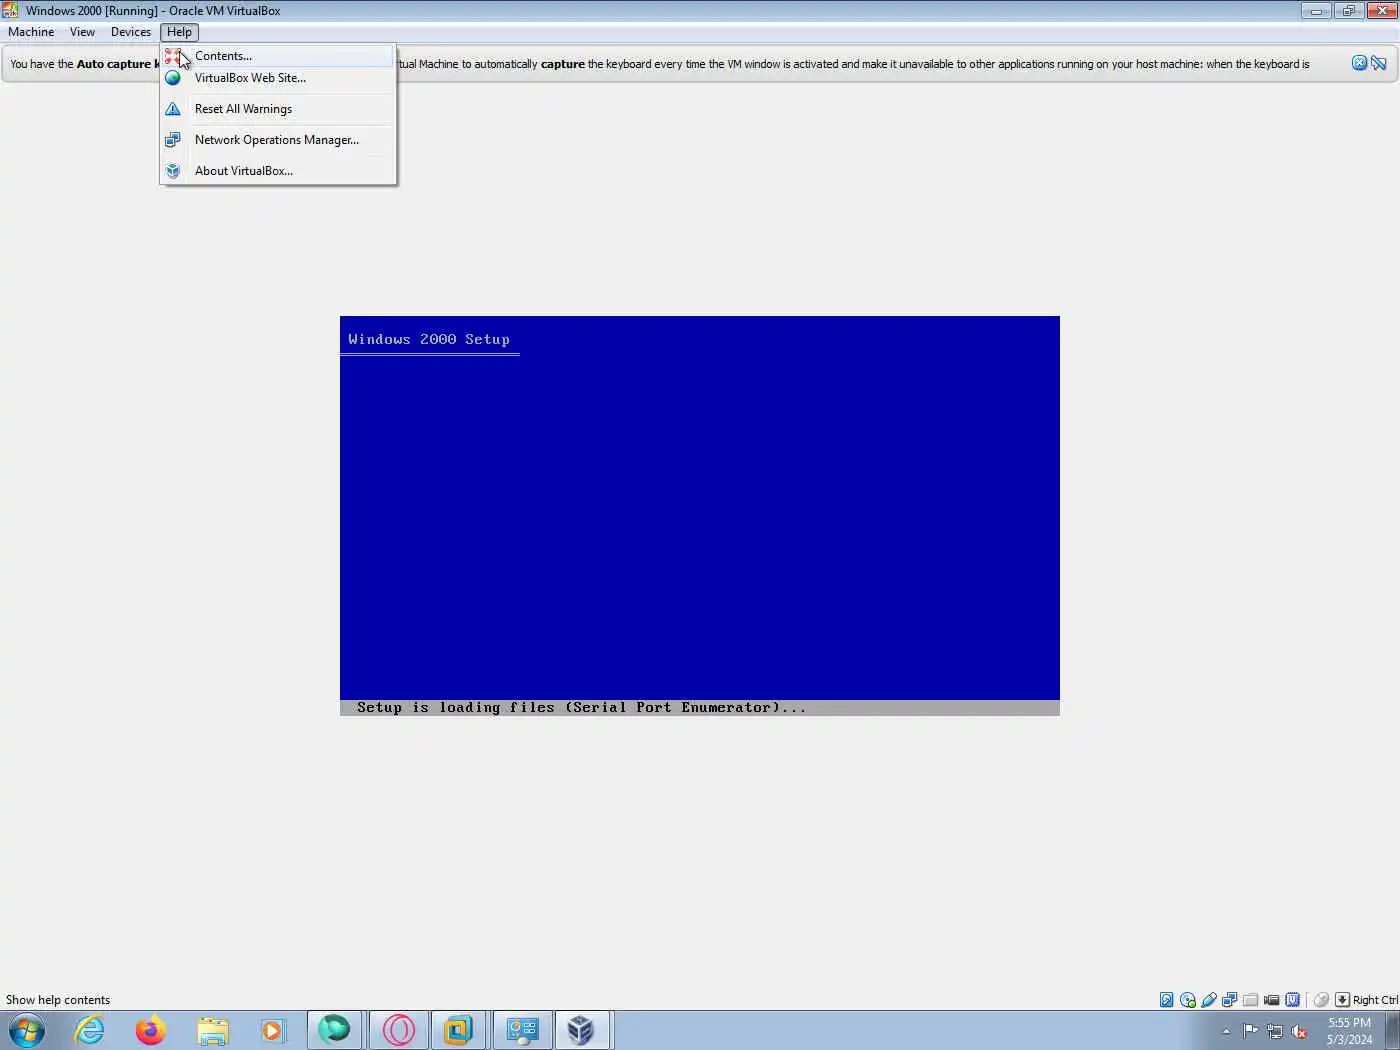This screenshot has width=1400, height=1050.
Task: Click the network icon beside Network Operations Manager
Action: point(173,140)
